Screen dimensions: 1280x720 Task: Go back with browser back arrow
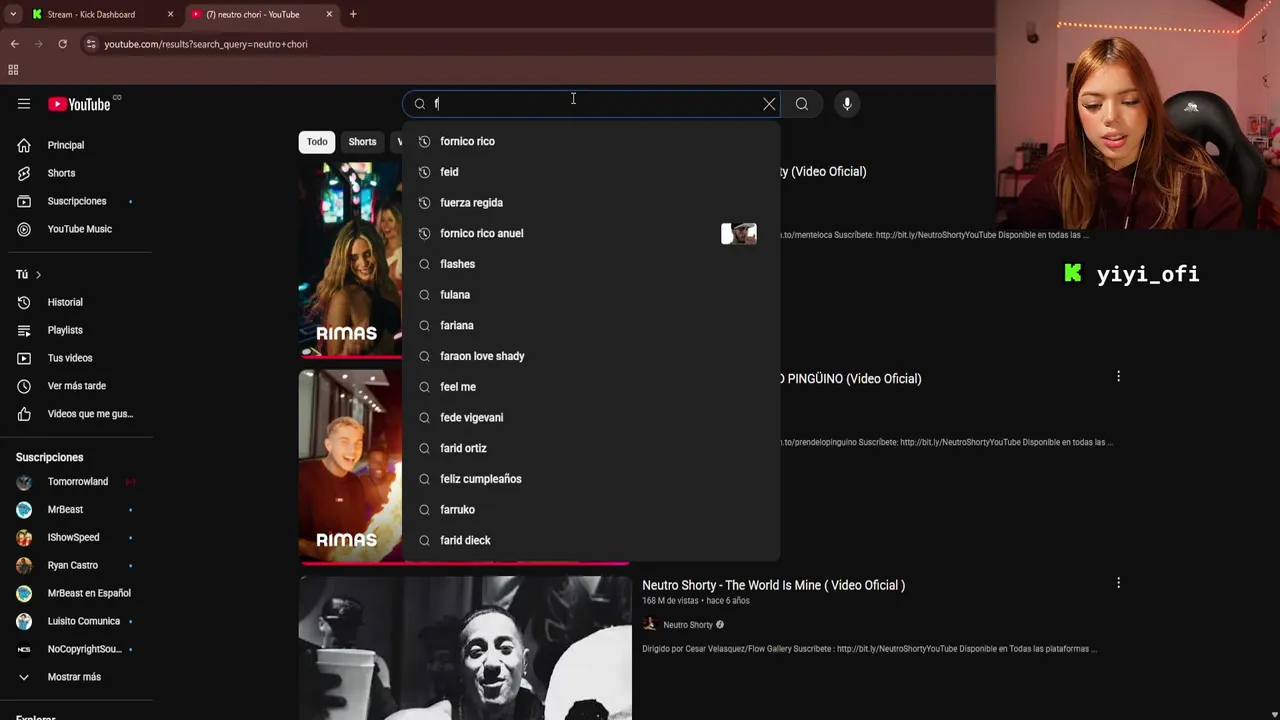14,44
